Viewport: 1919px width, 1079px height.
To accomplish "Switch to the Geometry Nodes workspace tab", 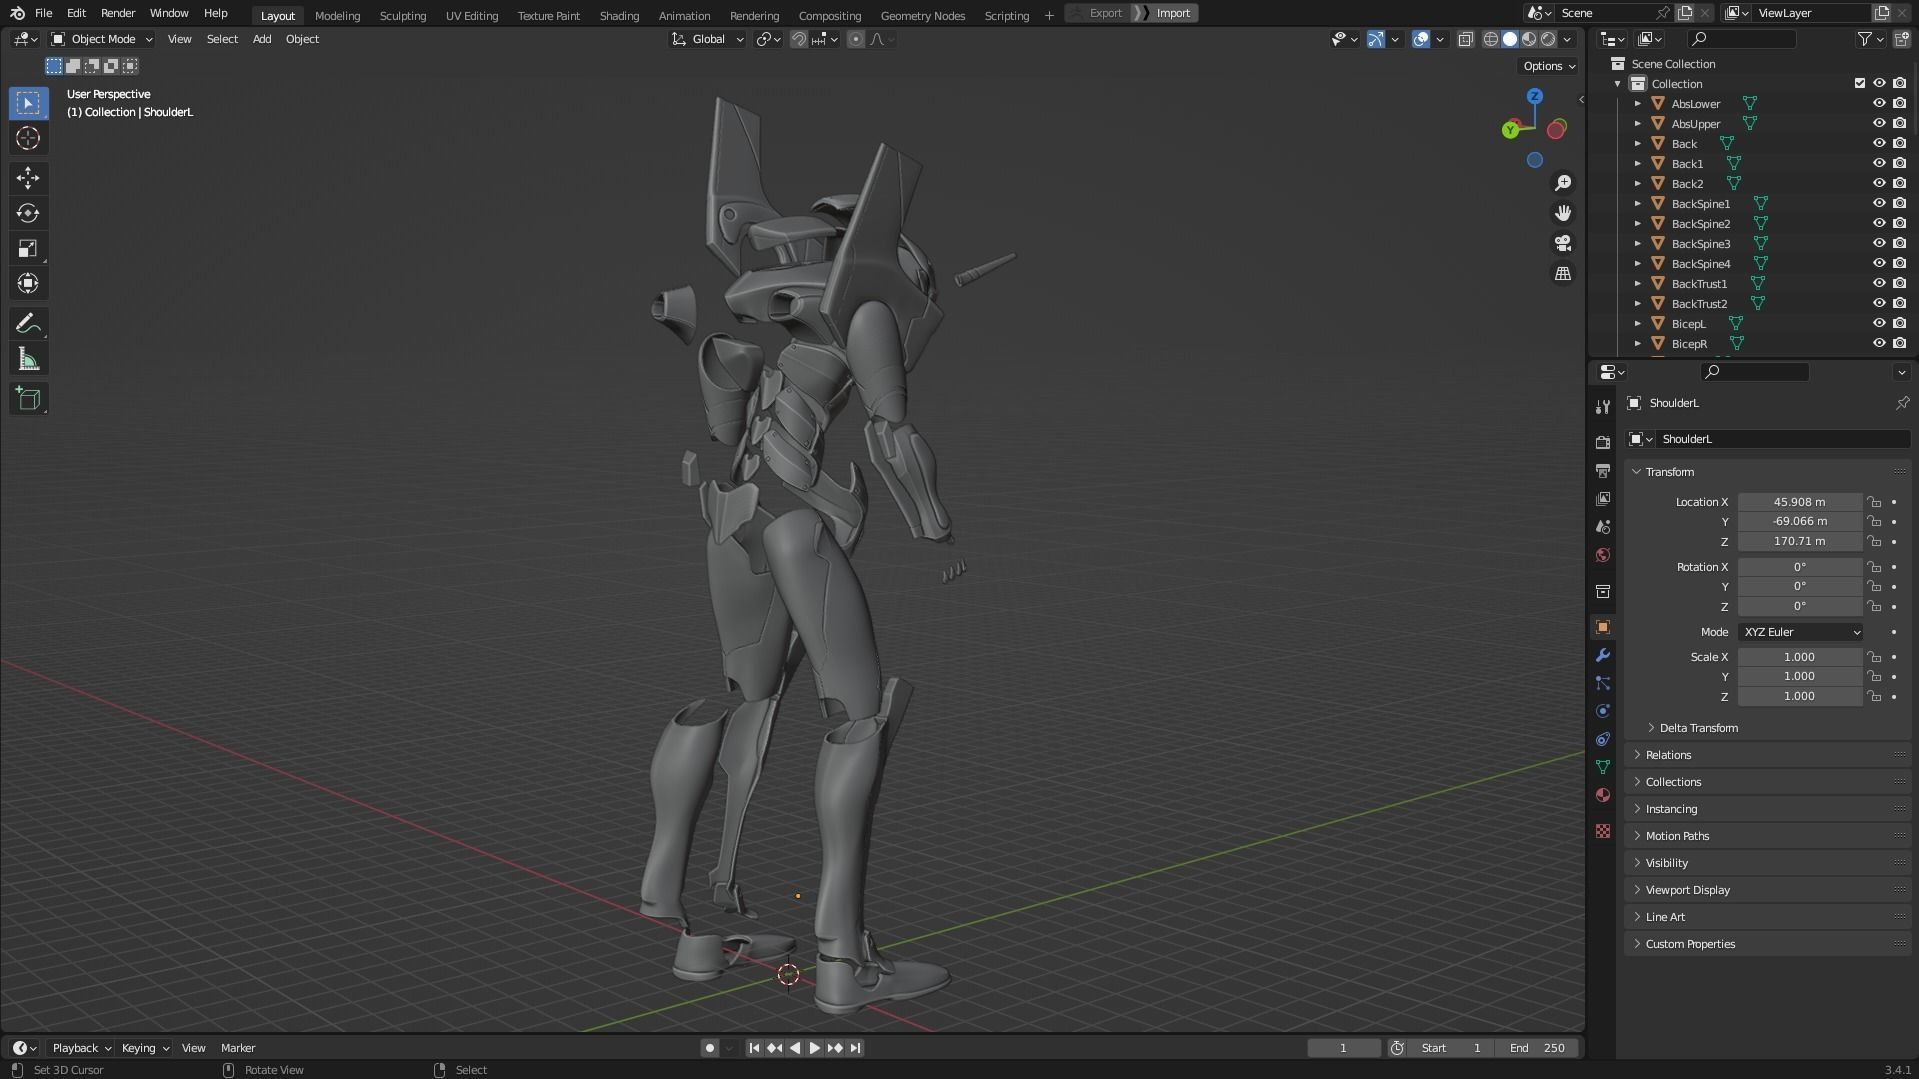I will click(x=923, y=15).
